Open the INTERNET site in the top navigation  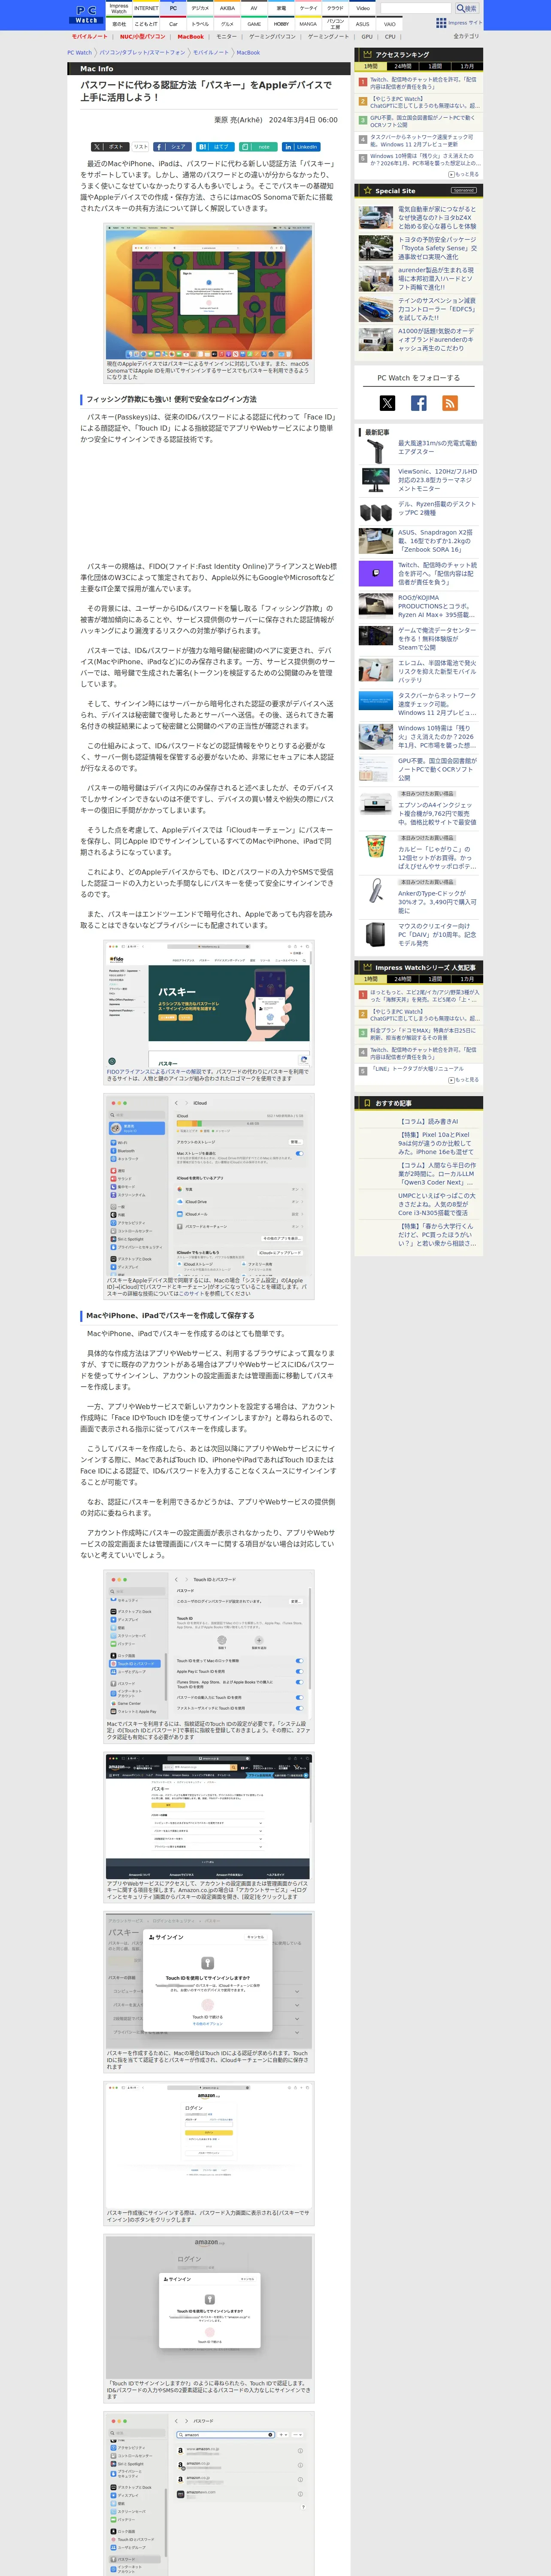click(146, 8)
